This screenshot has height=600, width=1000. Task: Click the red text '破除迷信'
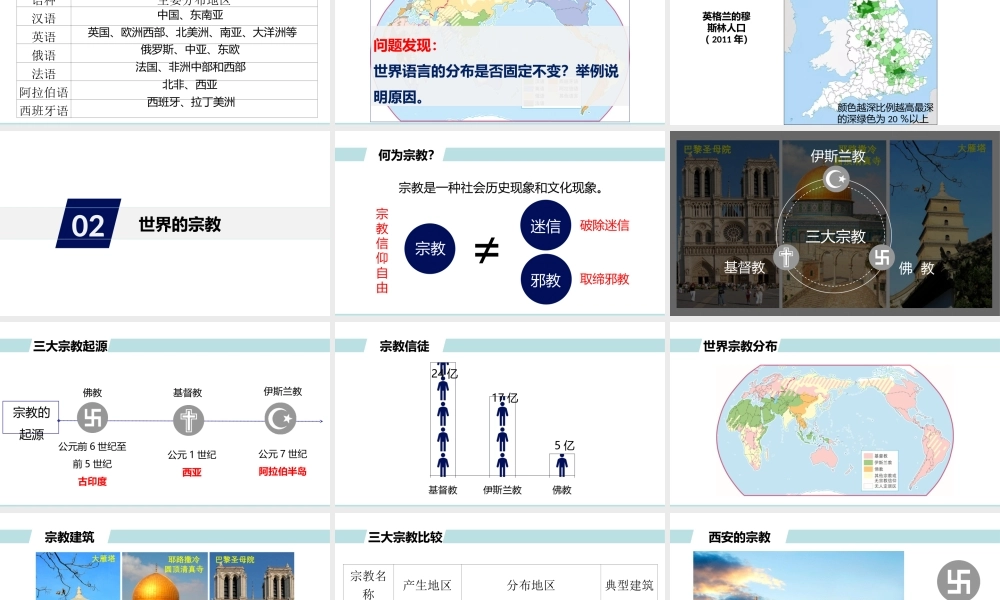pos(605,225)
